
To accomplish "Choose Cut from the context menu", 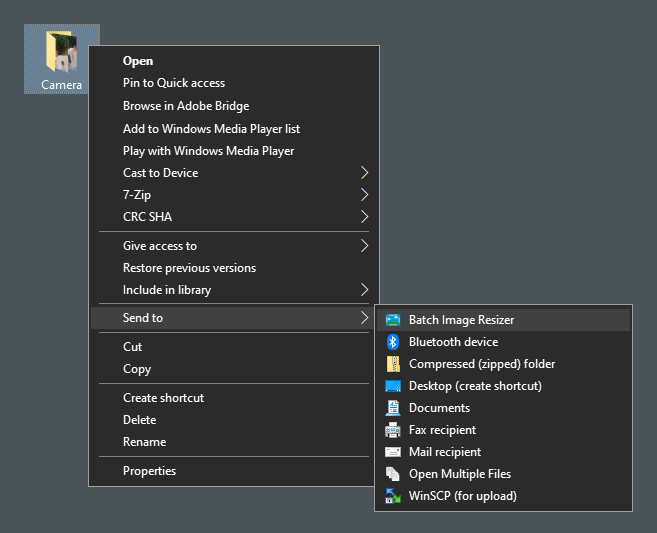I will coord(234,347).
